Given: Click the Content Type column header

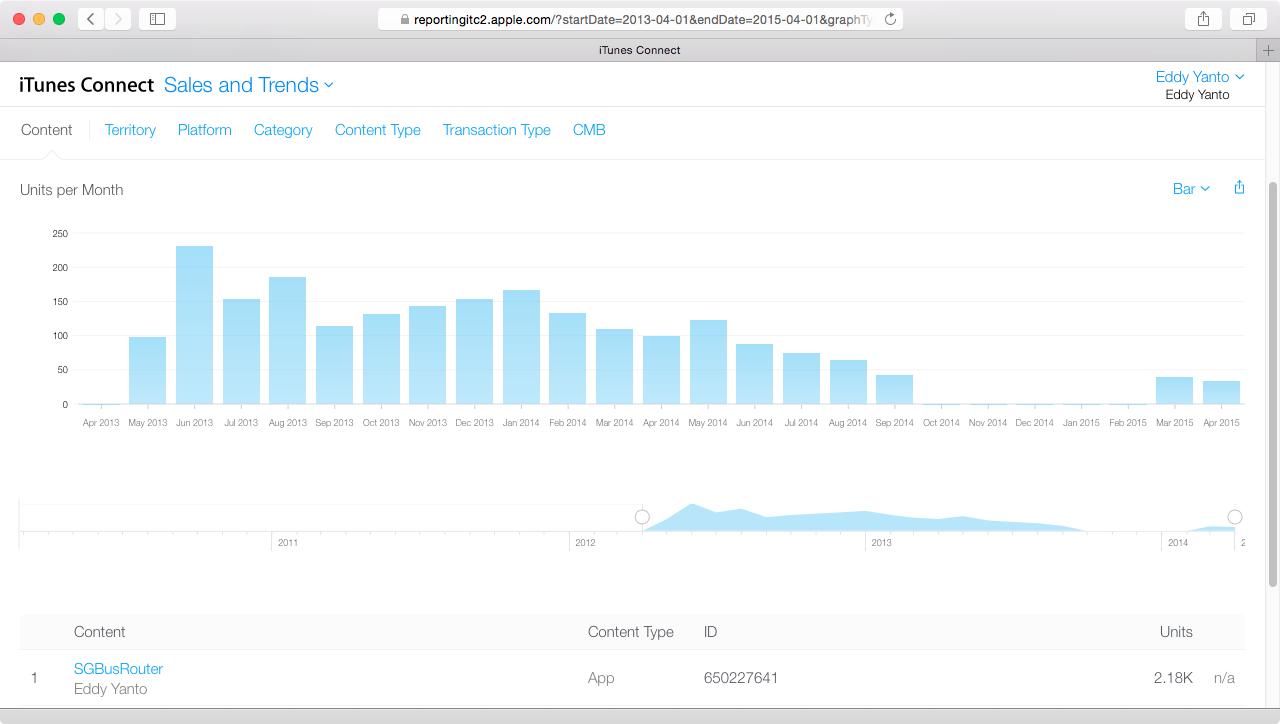Looking at the screenshot, I should [631, 632].
